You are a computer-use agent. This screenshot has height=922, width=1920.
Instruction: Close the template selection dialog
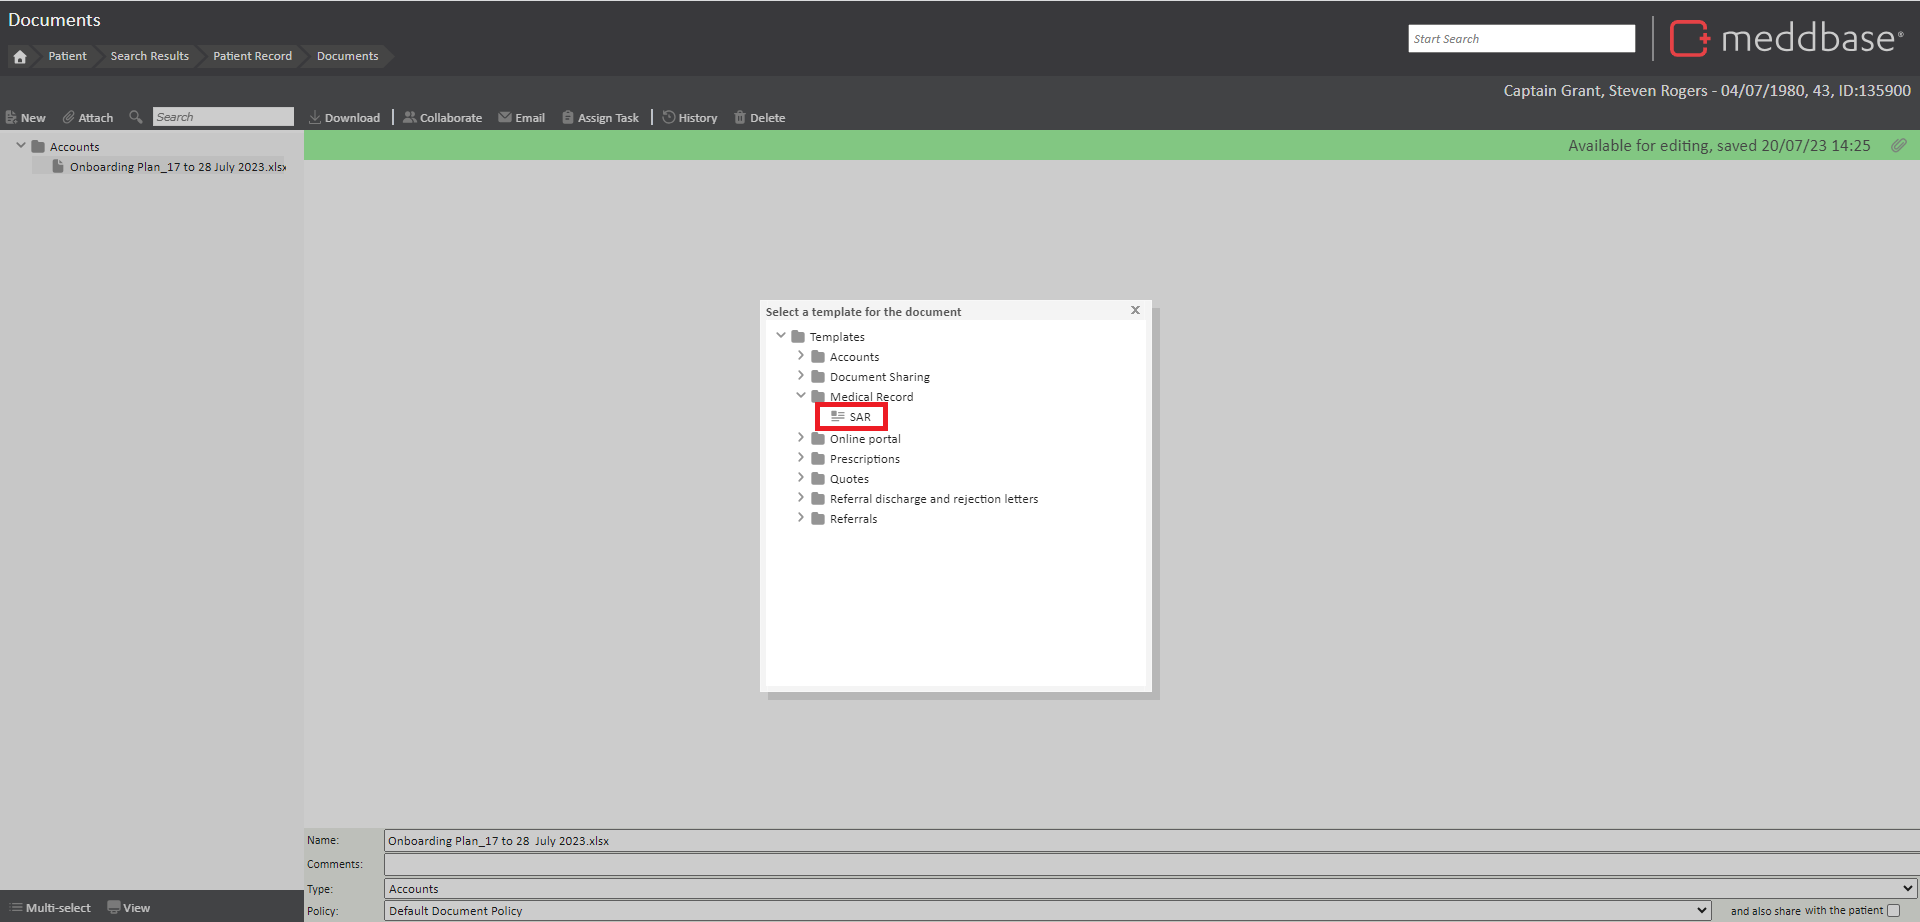[x=1135, y=310]
